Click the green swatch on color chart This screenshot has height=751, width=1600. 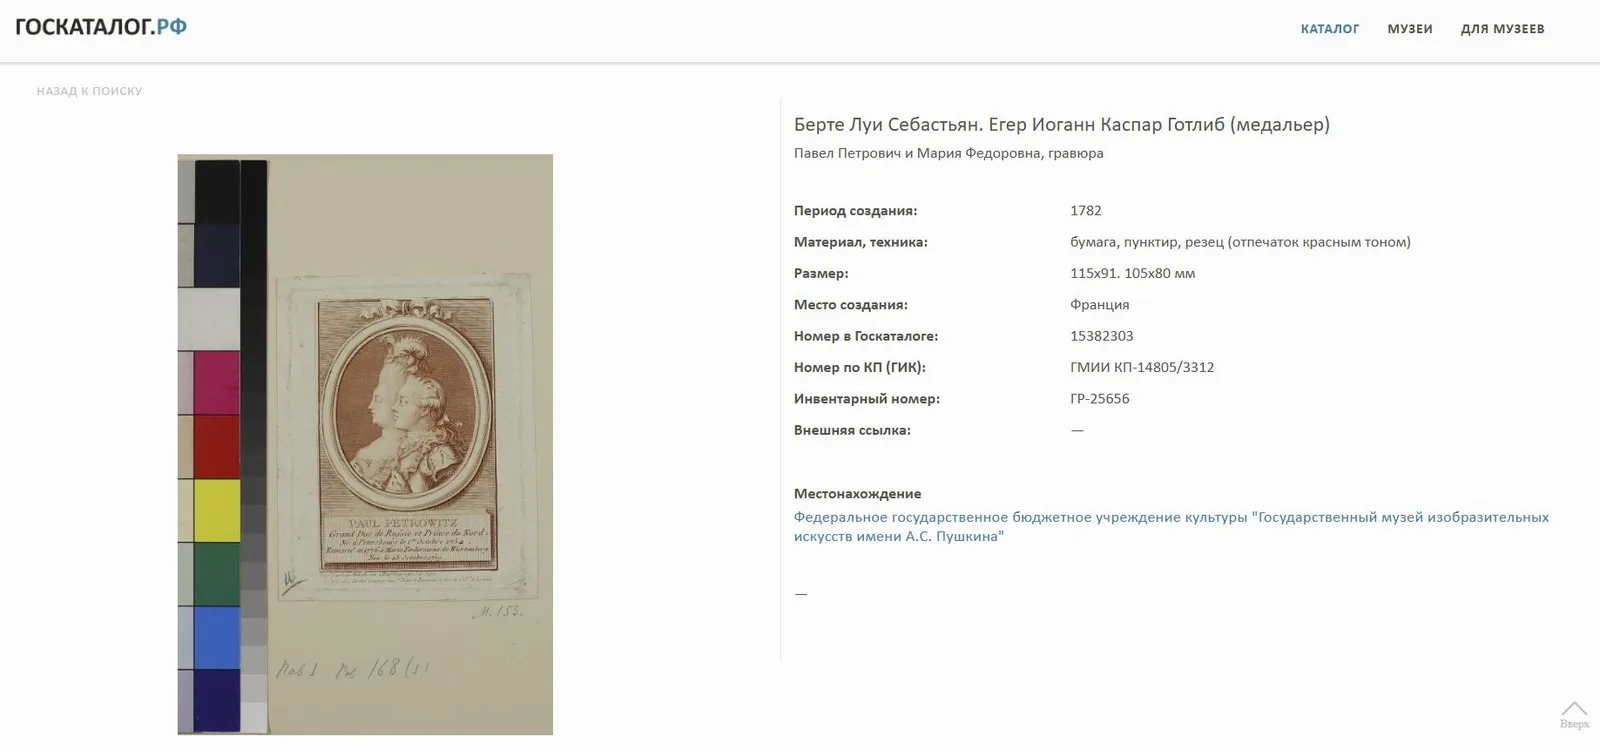pyautogui.click(x=216, y=574)
